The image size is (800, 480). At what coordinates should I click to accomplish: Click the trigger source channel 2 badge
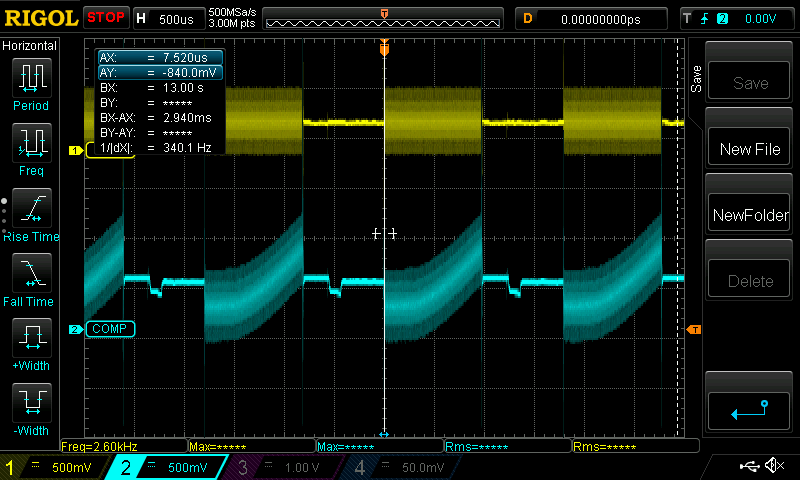point(722,19)
